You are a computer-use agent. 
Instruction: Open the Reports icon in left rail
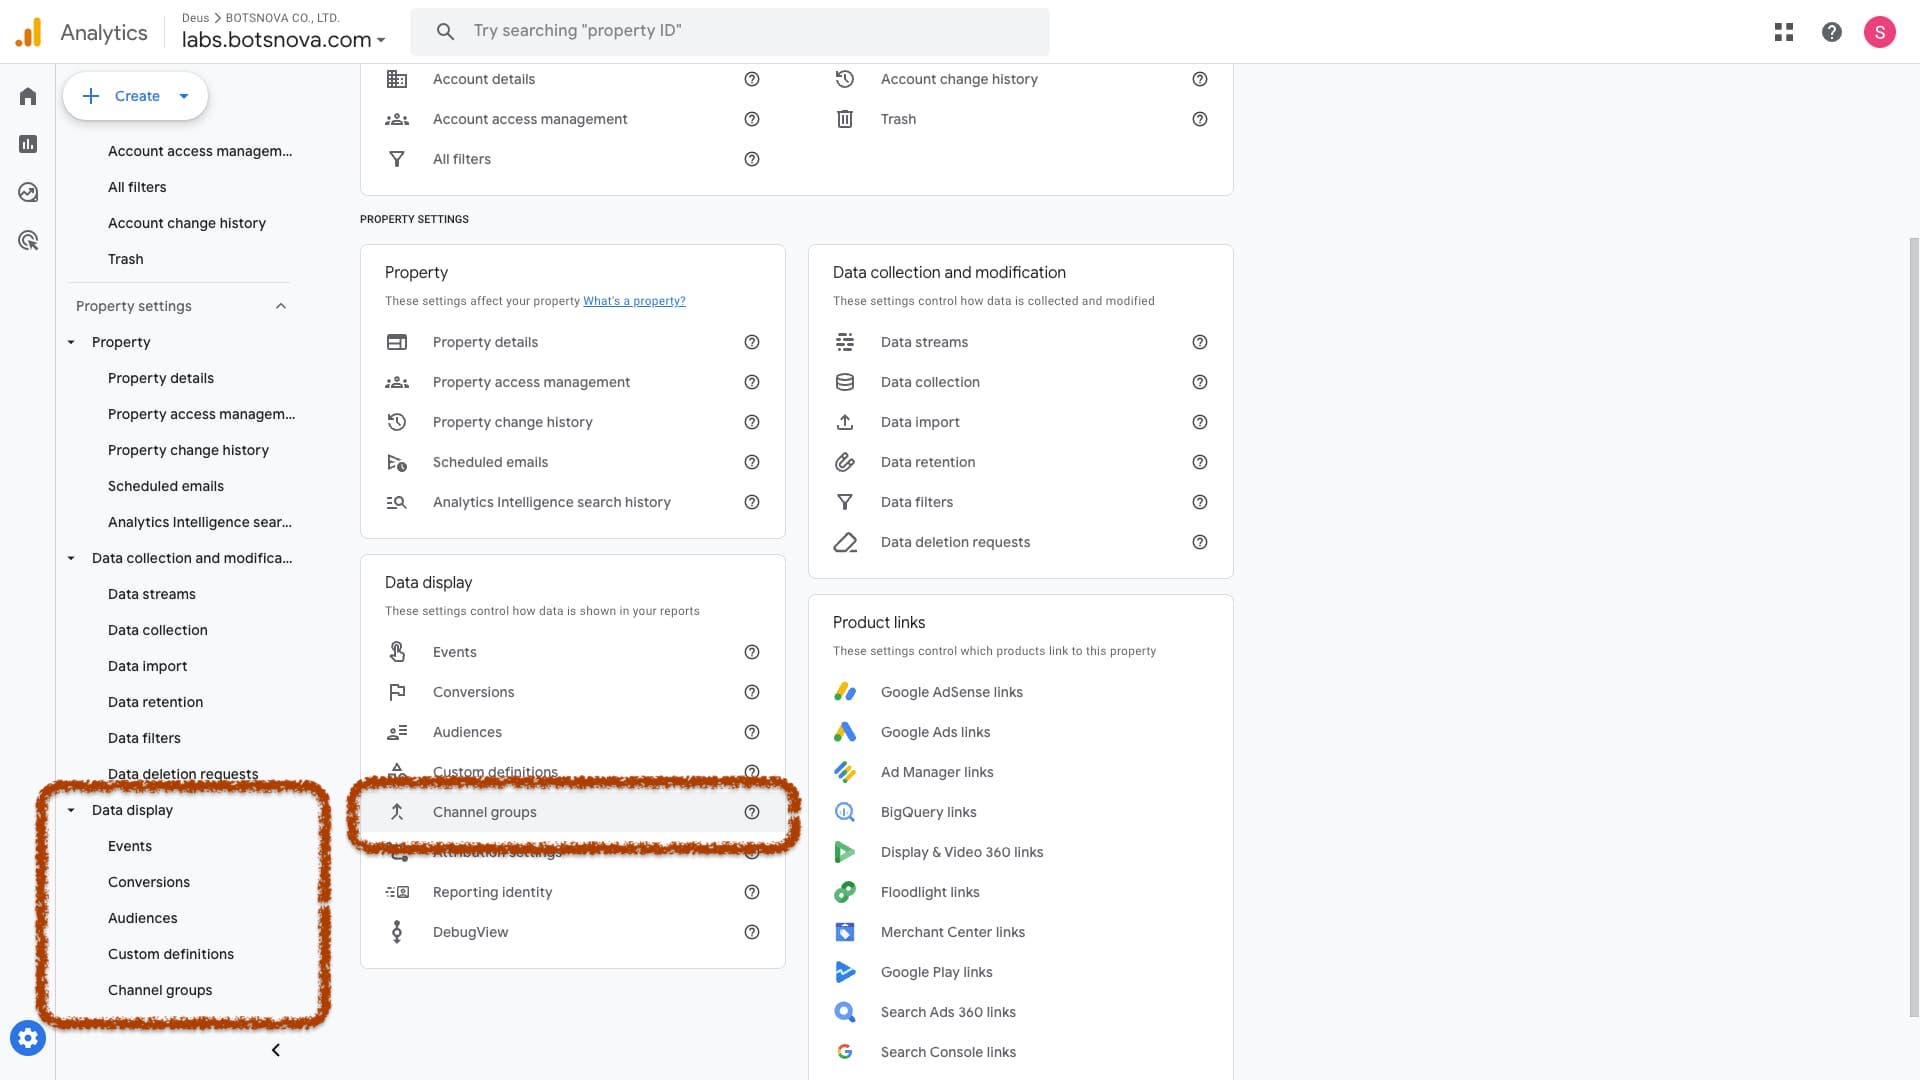(x=28, y=144)
